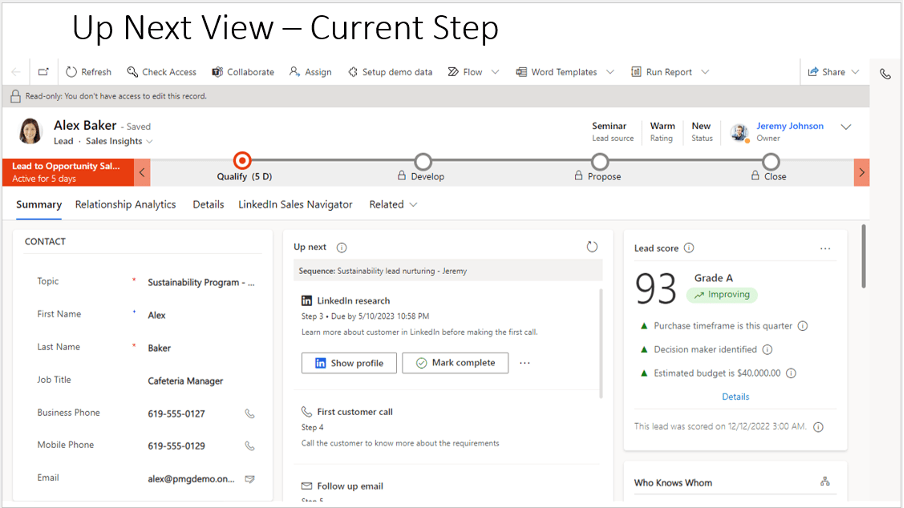The image size is (904, 508).
Task: Mark the LinkedIn research step complete
Action: coord(455,363)
